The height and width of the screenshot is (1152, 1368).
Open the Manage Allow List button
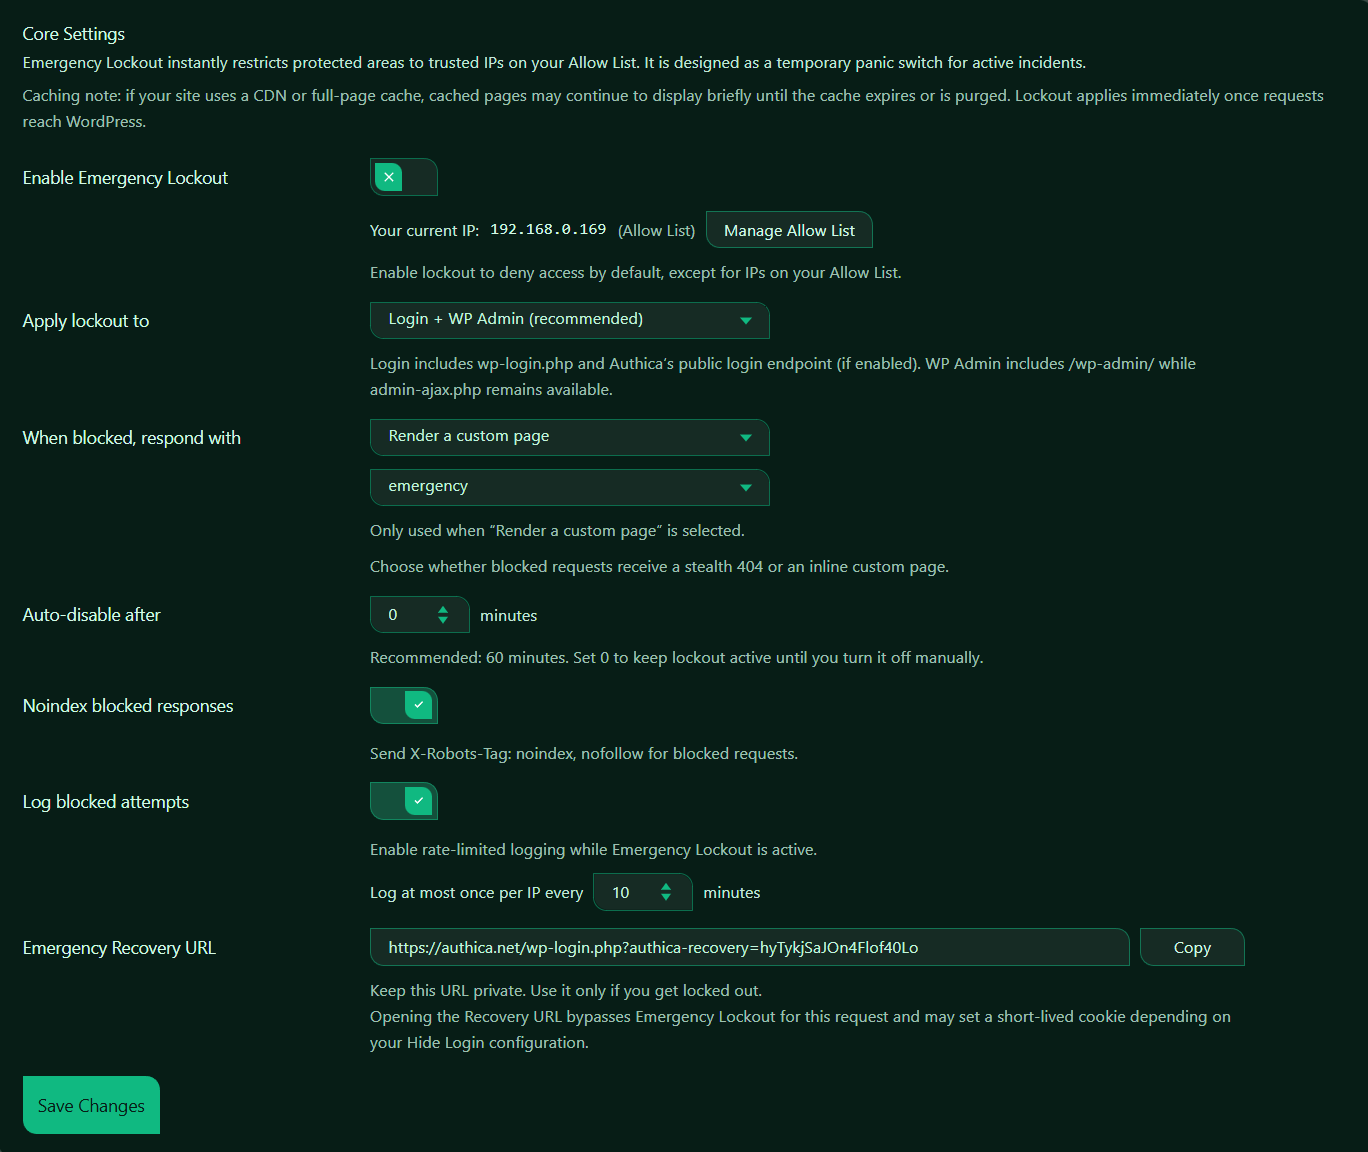click(789, 230)
